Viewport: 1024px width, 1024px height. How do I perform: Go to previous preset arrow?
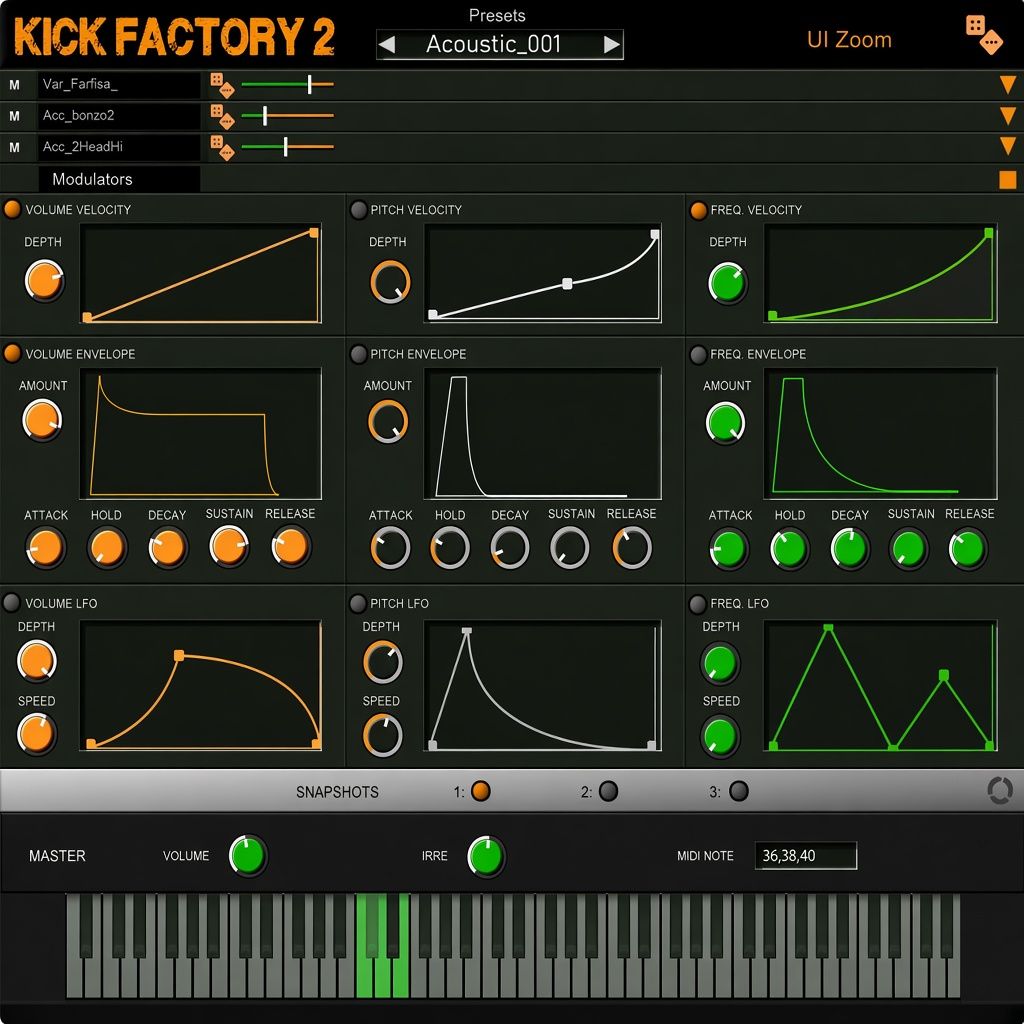(x=387, y=44)
